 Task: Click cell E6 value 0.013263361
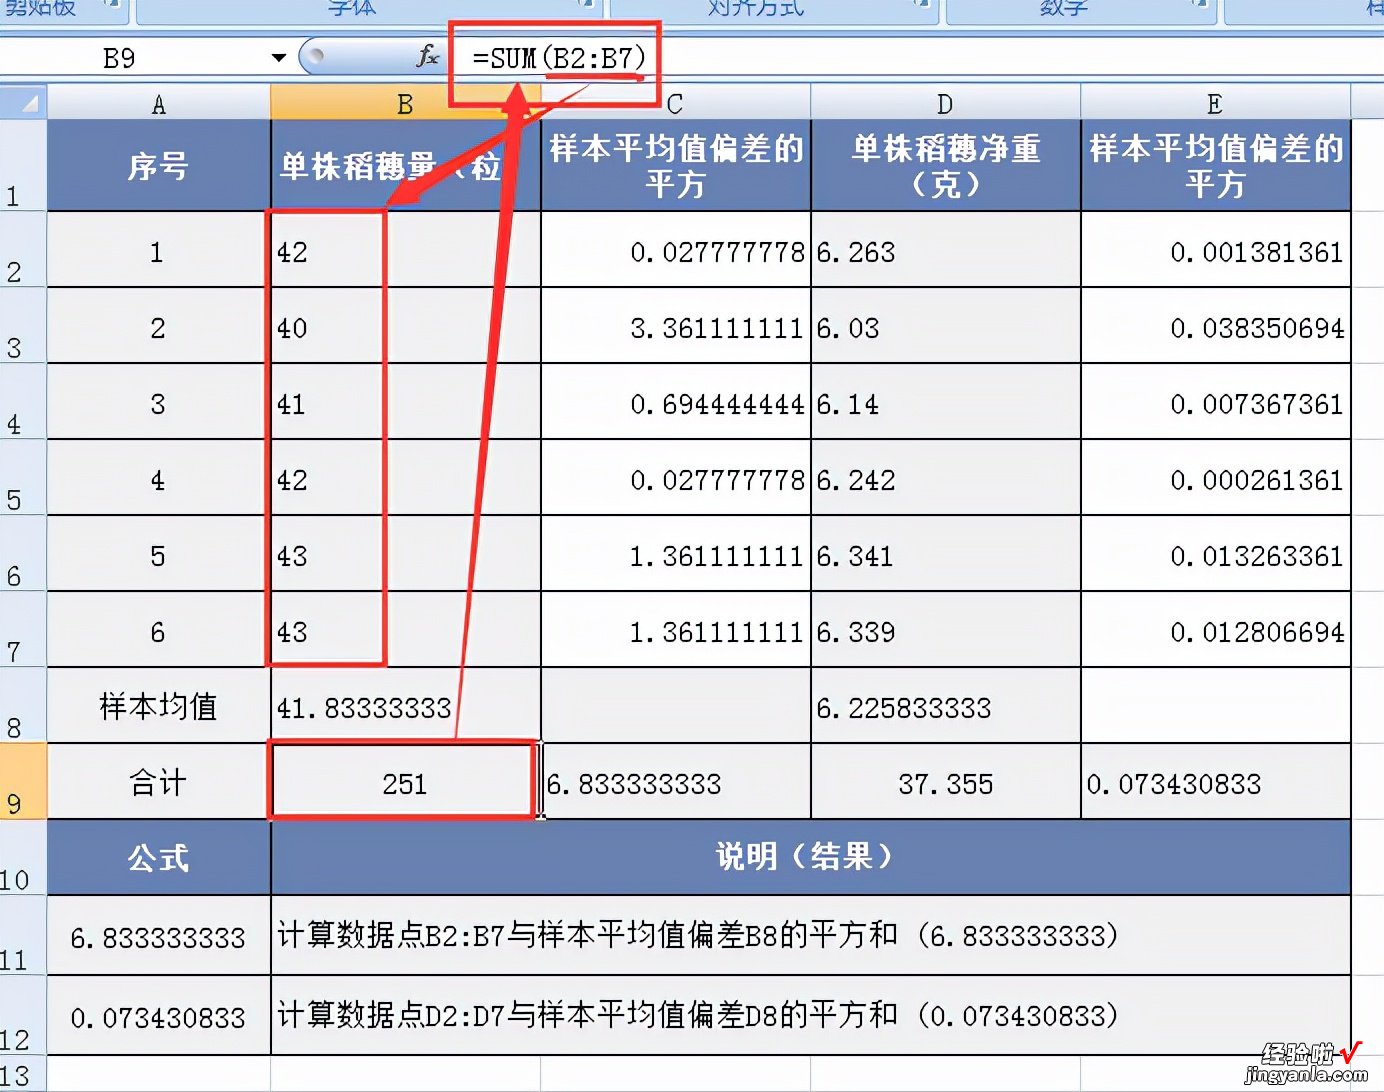pyautogui.click(x=1215, y=554)
